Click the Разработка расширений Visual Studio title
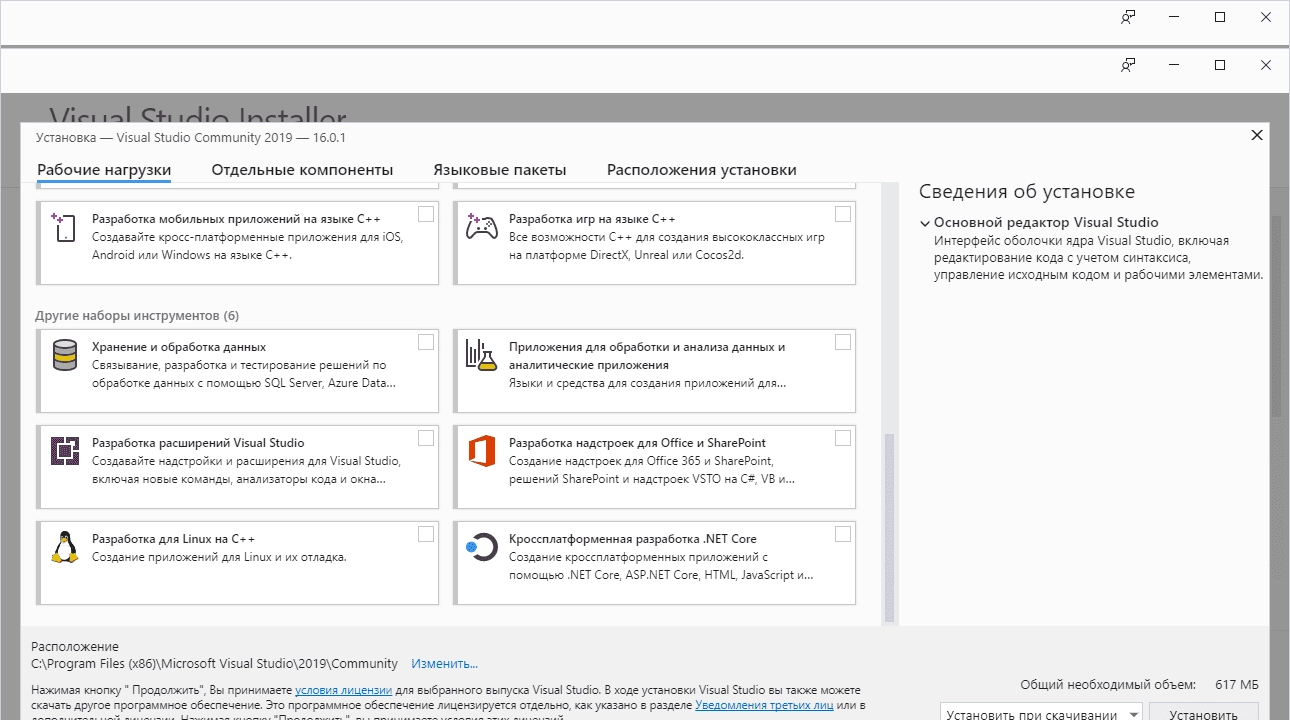 (x=198, y=443)
